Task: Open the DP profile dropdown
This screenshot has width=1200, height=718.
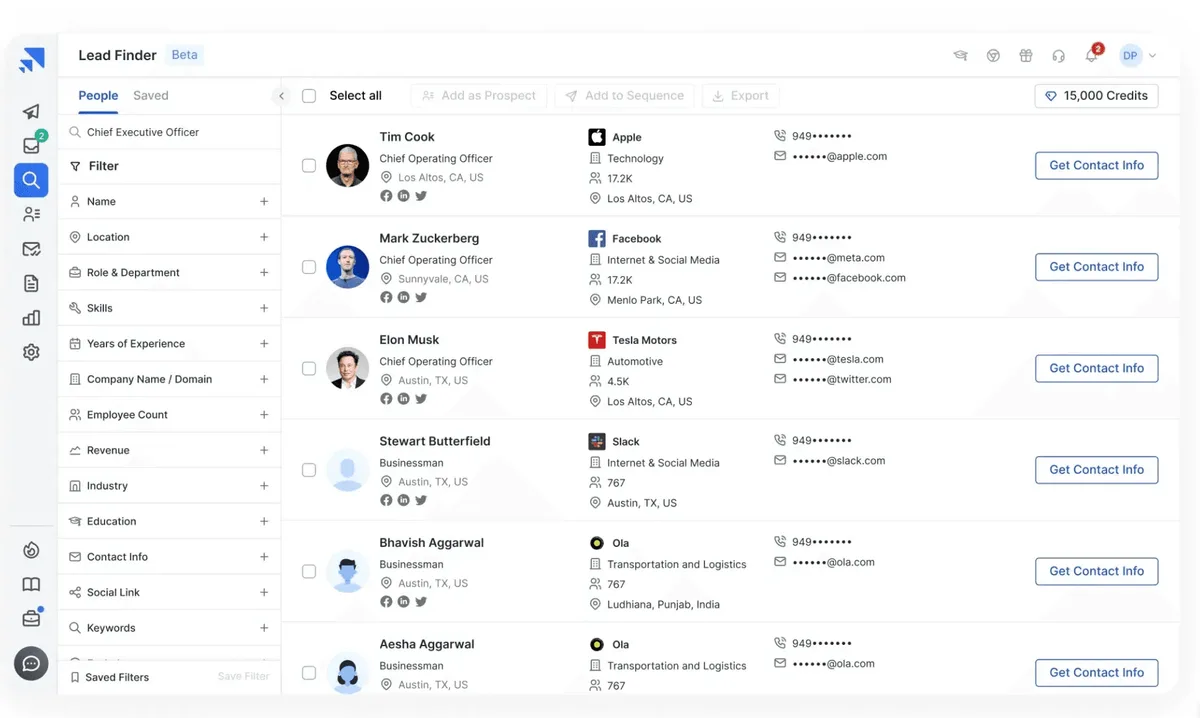Action: click(1138, 56)
